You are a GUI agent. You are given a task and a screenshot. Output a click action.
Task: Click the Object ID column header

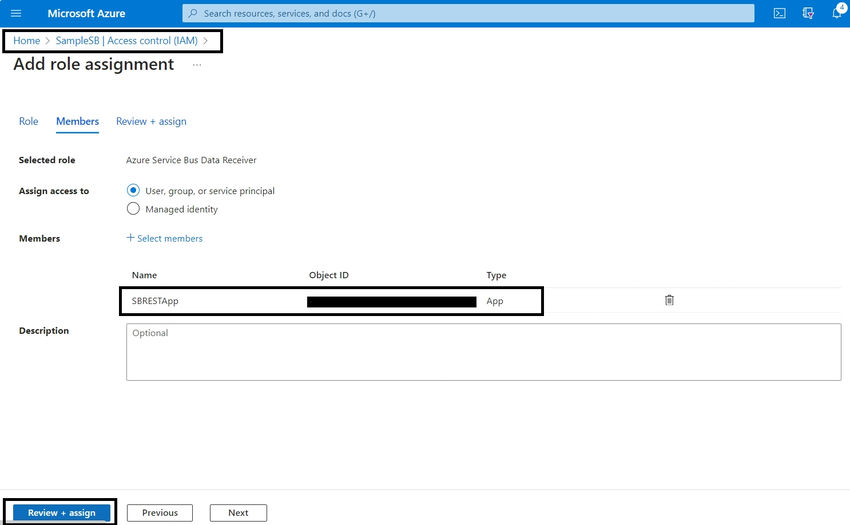(x=329, y=275)
